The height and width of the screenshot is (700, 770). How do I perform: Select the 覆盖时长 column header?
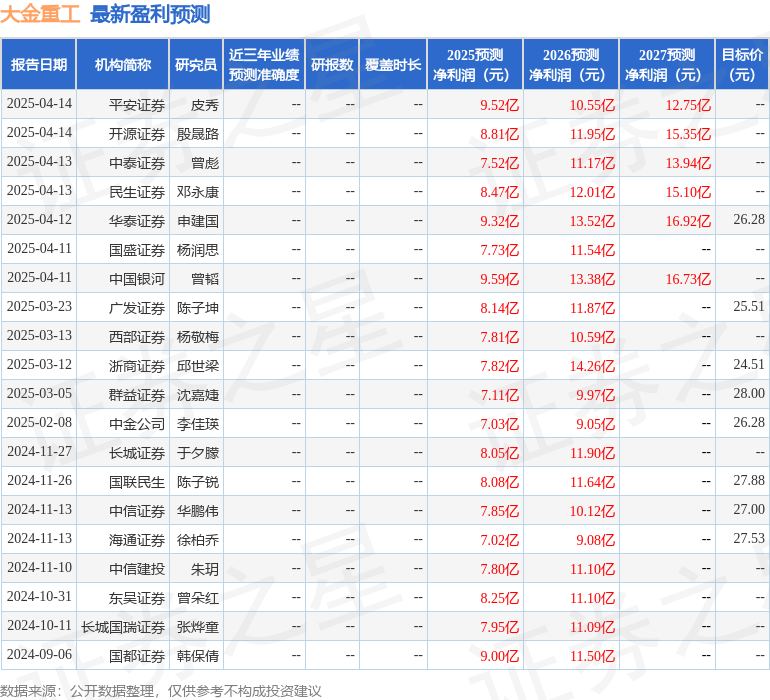click(x=393, y=65)
